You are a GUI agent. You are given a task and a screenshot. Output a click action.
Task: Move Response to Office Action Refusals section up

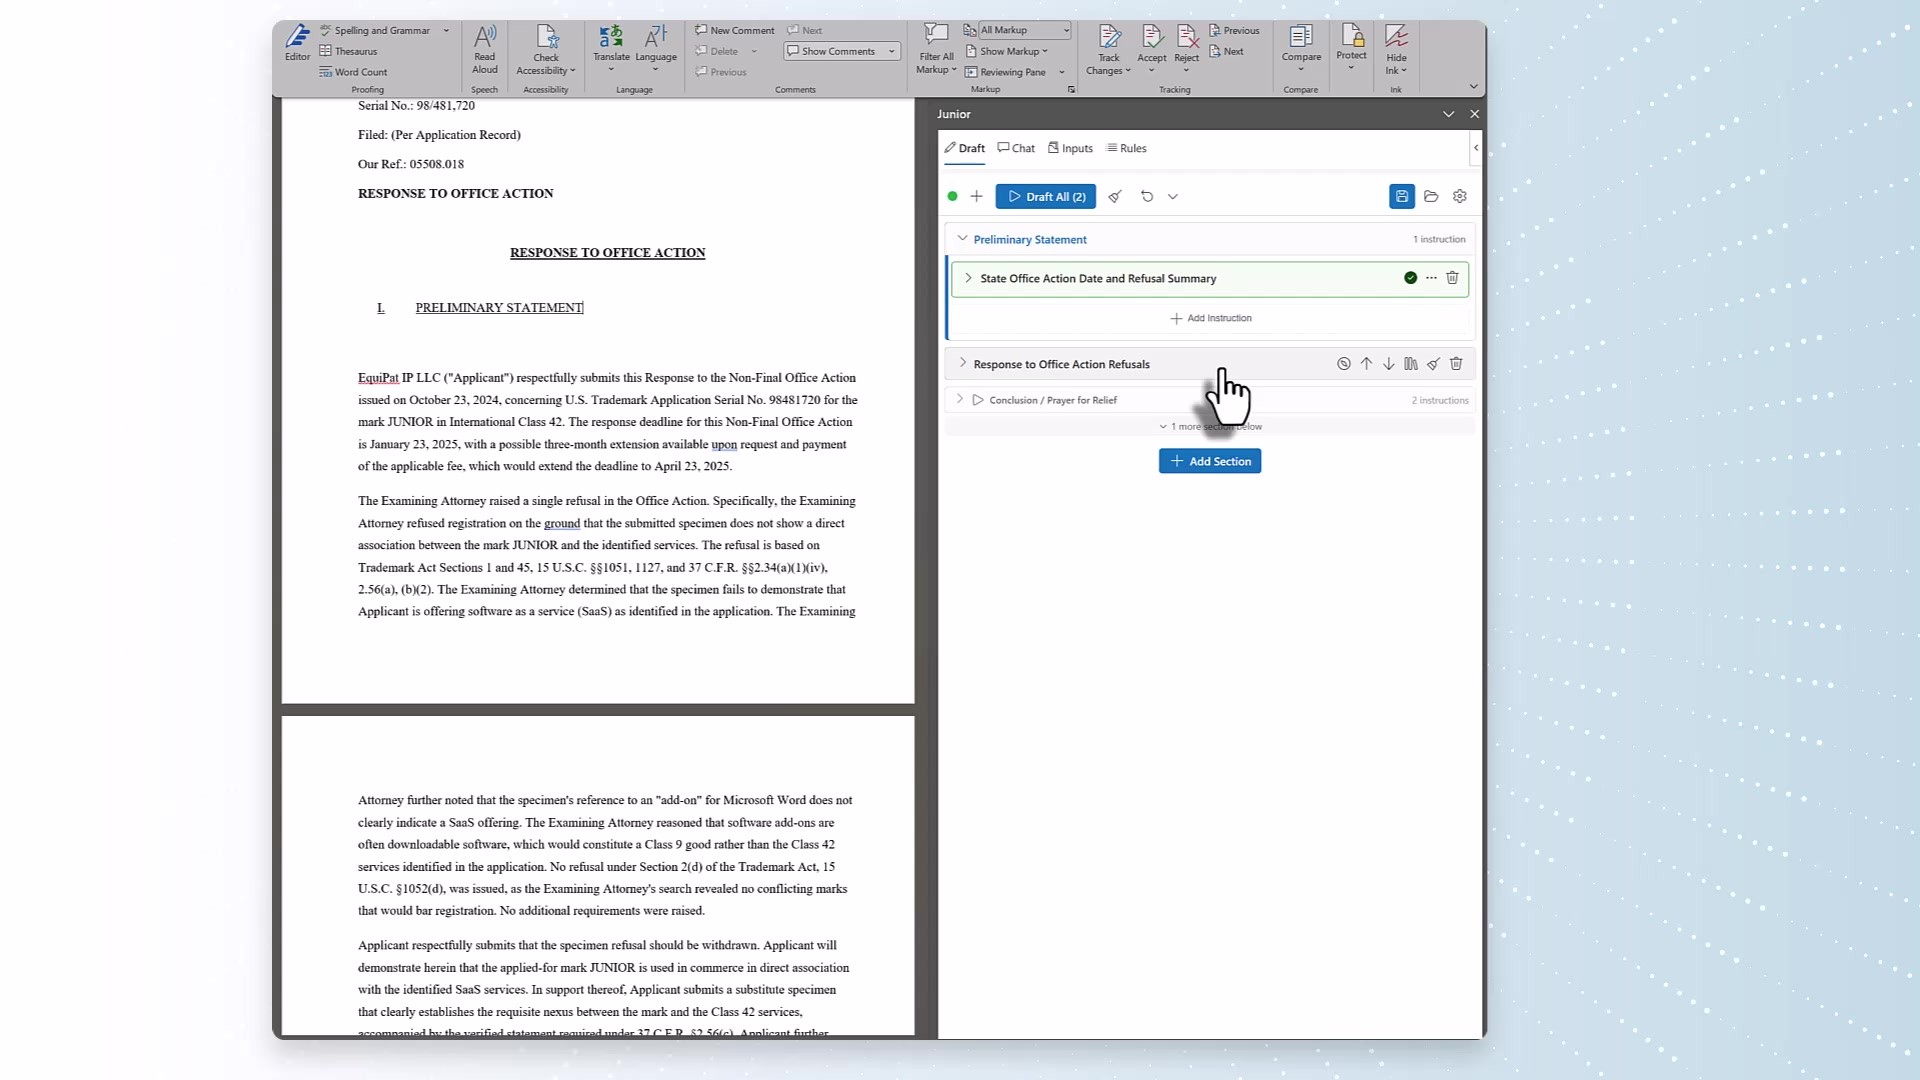click(1366, 364)
